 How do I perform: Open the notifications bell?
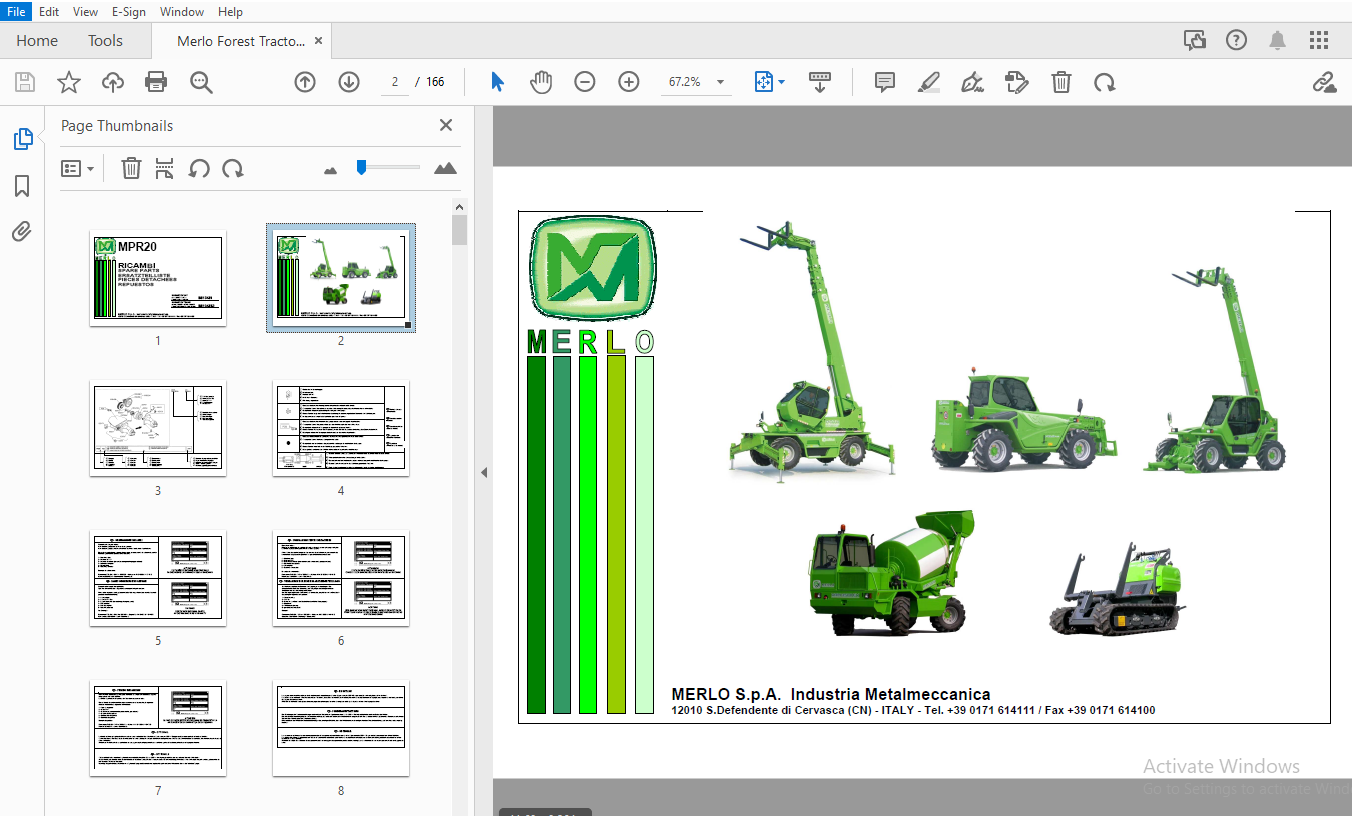[x=1277, y=41]
